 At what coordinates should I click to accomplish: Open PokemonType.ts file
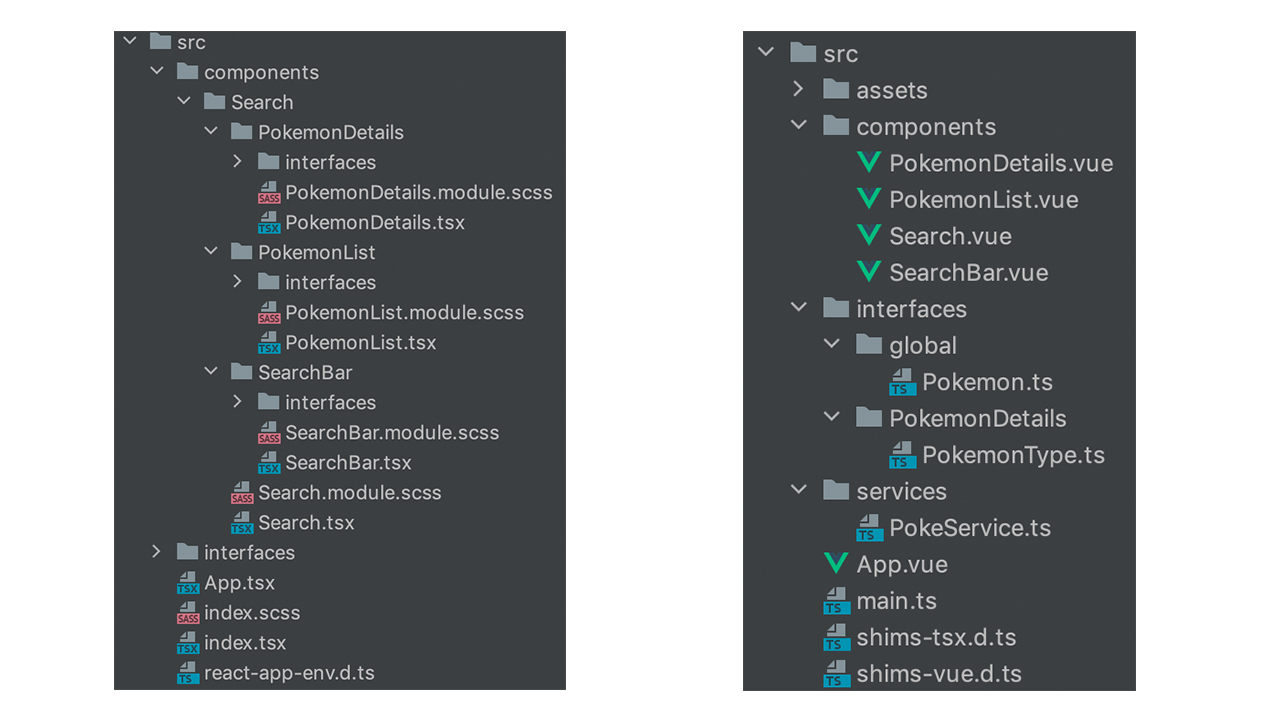[x=1013, y=455]
